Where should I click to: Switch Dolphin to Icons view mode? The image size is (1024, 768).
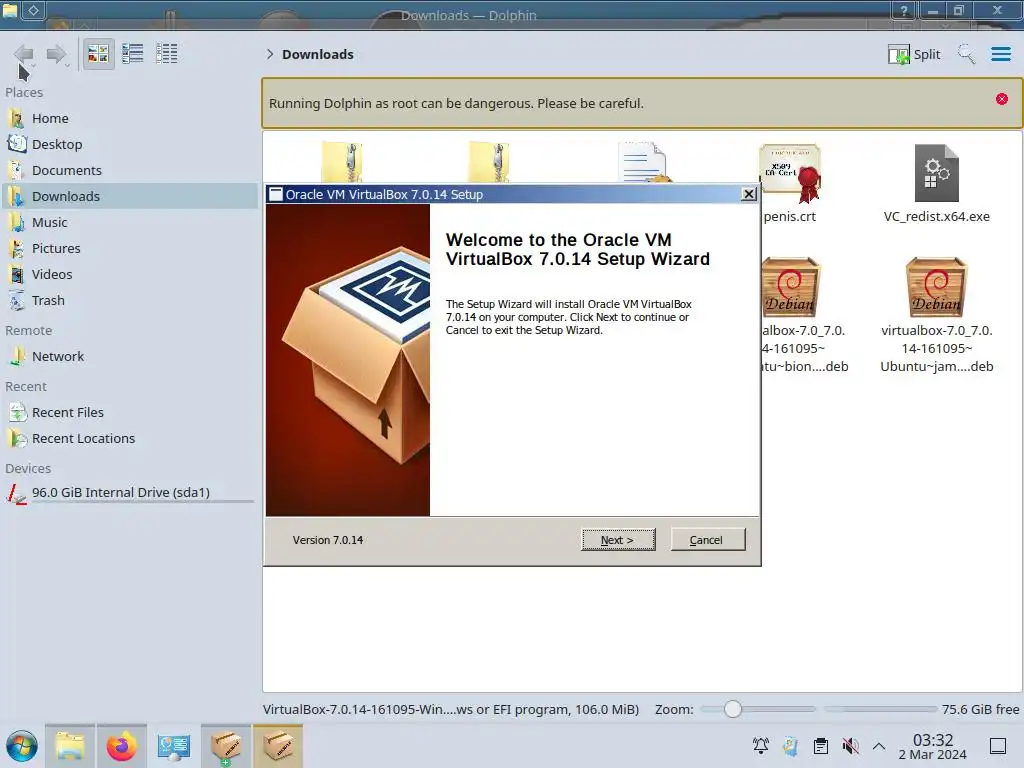click(x=98, y=54)
